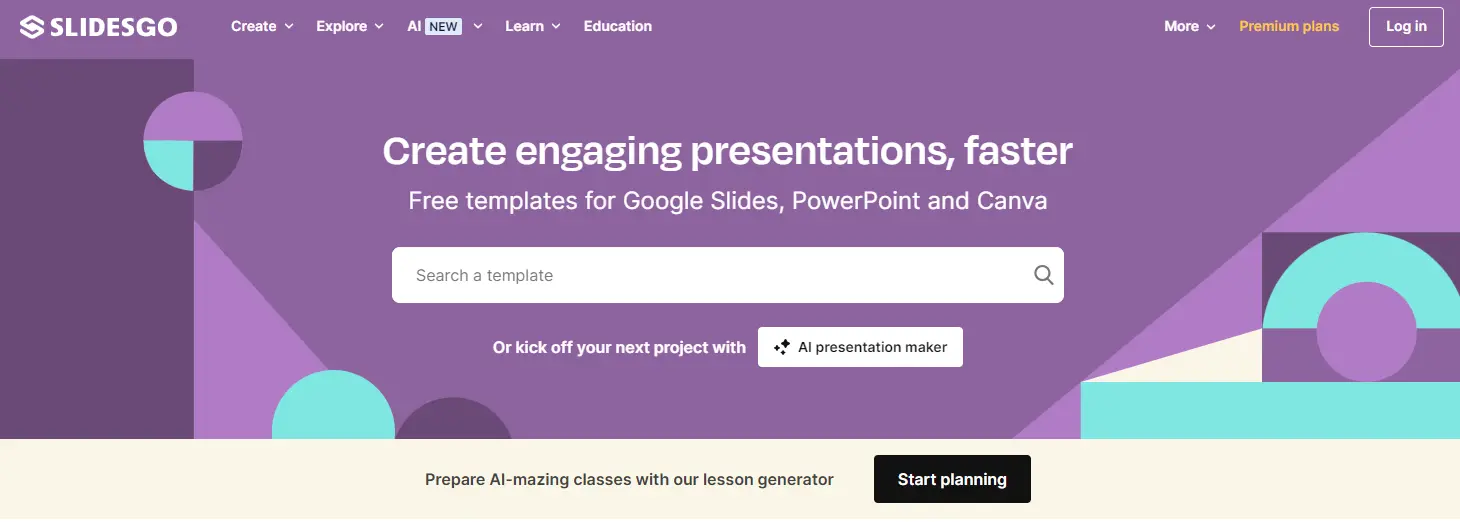Click the Slidesgo logo icon
Screen dimensions: 1460x522
[x=32, y=27]
